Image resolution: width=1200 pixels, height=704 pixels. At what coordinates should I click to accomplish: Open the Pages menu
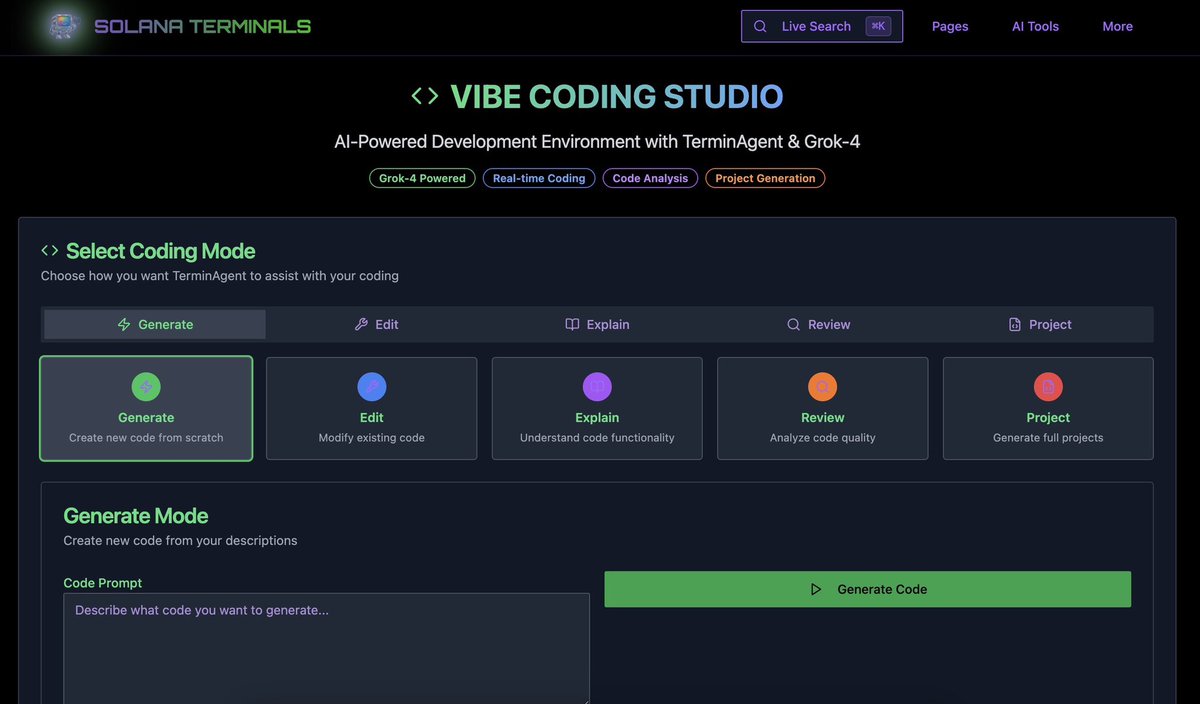click(950, 26)
